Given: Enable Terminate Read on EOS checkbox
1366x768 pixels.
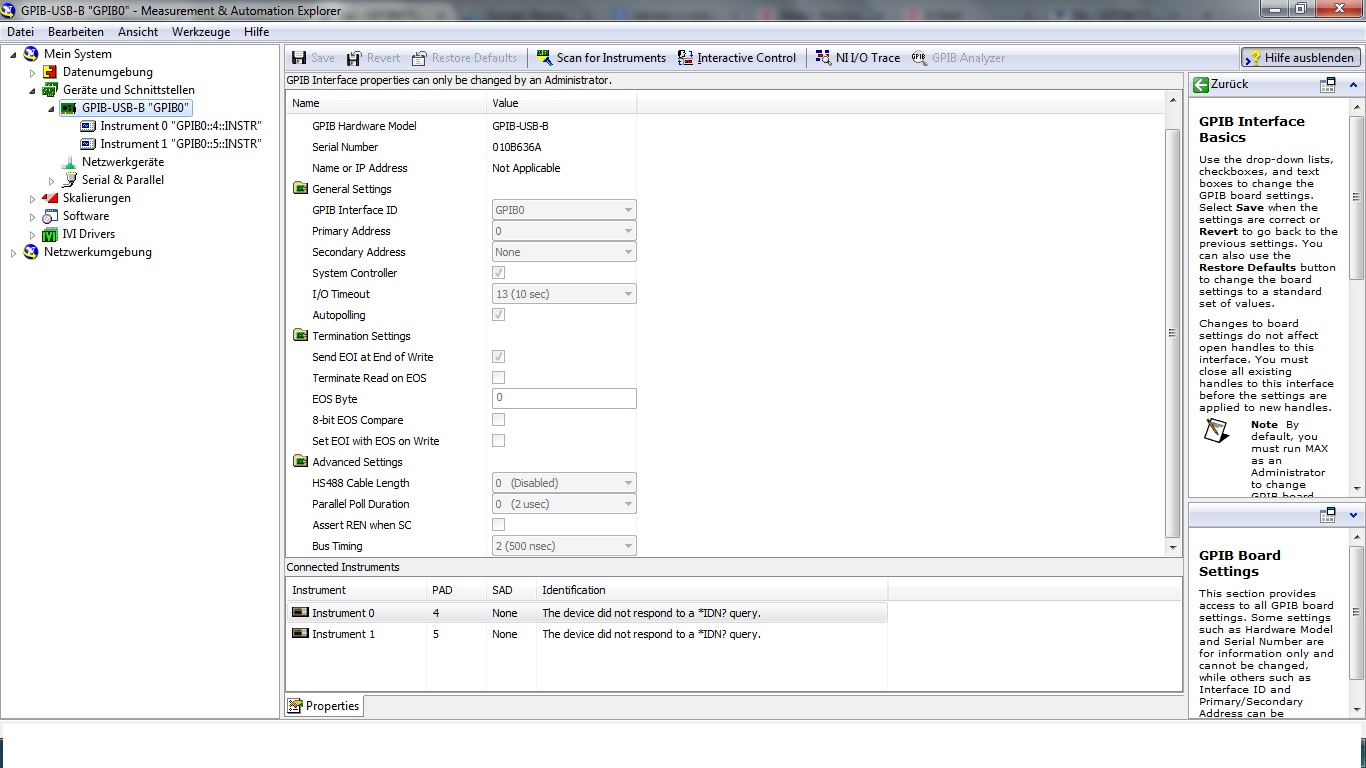Looking at the screenshot, I should click(498, 378).
